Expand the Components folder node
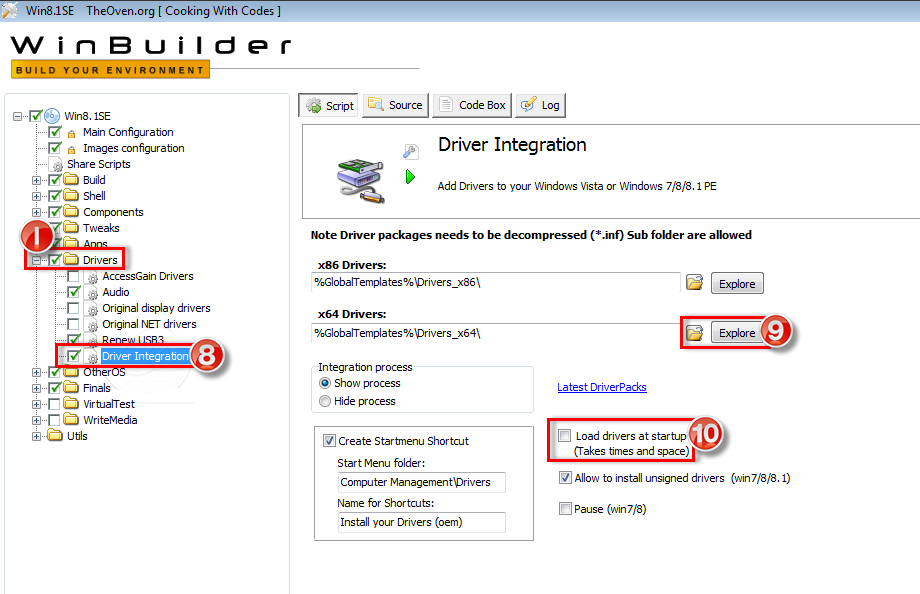 (36, 212)
